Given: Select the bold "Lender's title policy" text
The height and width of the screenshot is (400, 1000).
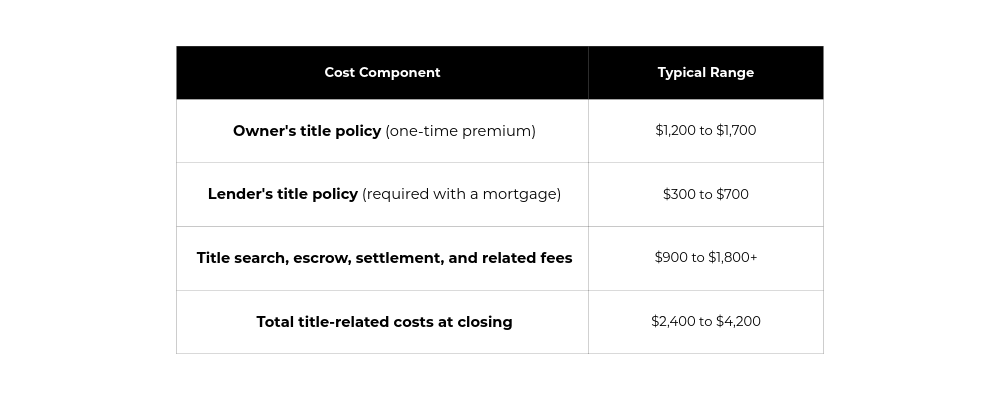Looking at the screenshot, I should click(x=283, y=194).
